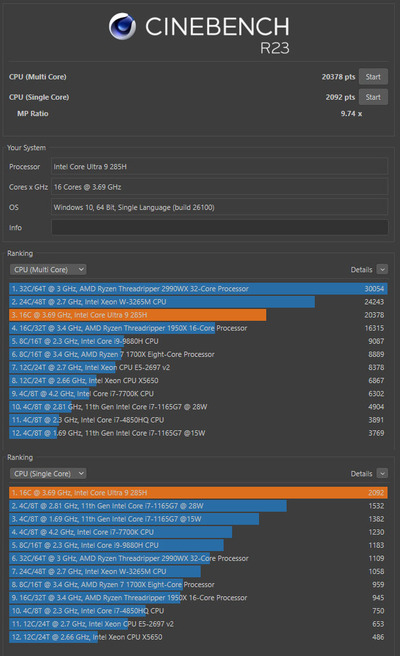Viewport: 400px width, 656px height.
Task: Click the Cinebench sphere logo icon
Action: 122,26
